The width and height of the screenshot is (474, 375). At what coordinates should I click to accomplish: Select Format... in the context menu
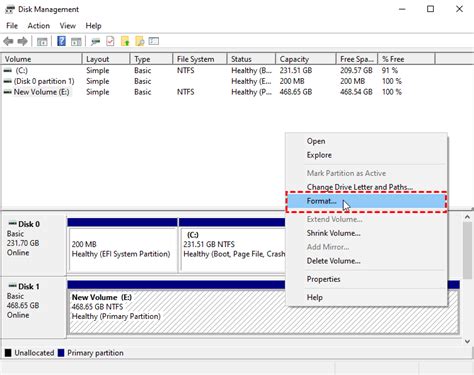click(366, 201)
